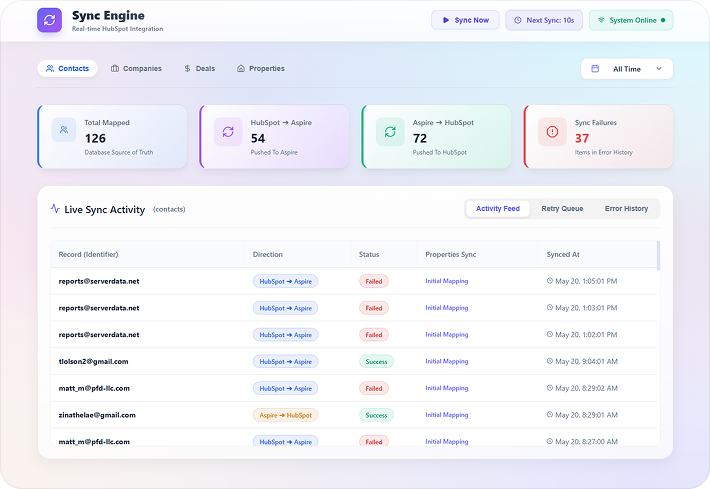Select the Error History tab
The height and width of the screenshot is (489, 710).
(x=626, y=209)
